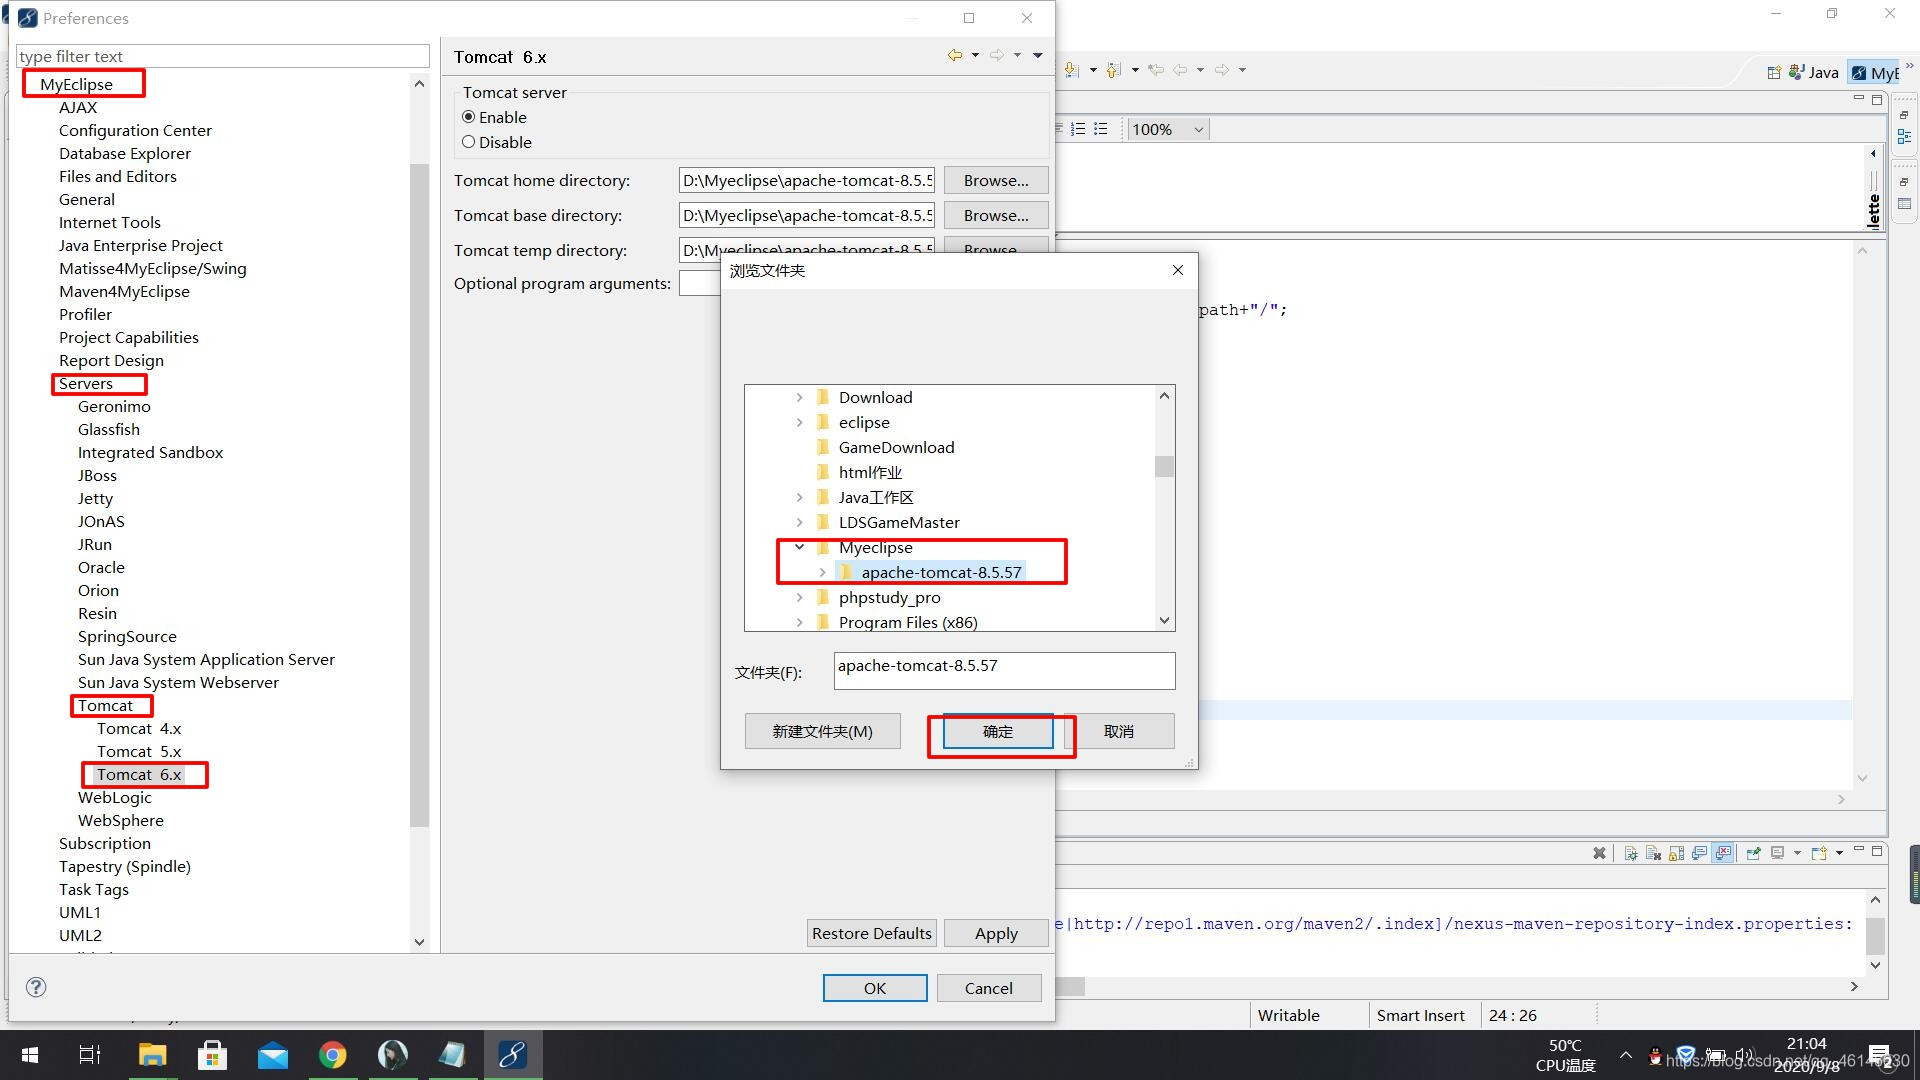Click editor Forward navigation arrow in main toolbar

point(1222,70)
